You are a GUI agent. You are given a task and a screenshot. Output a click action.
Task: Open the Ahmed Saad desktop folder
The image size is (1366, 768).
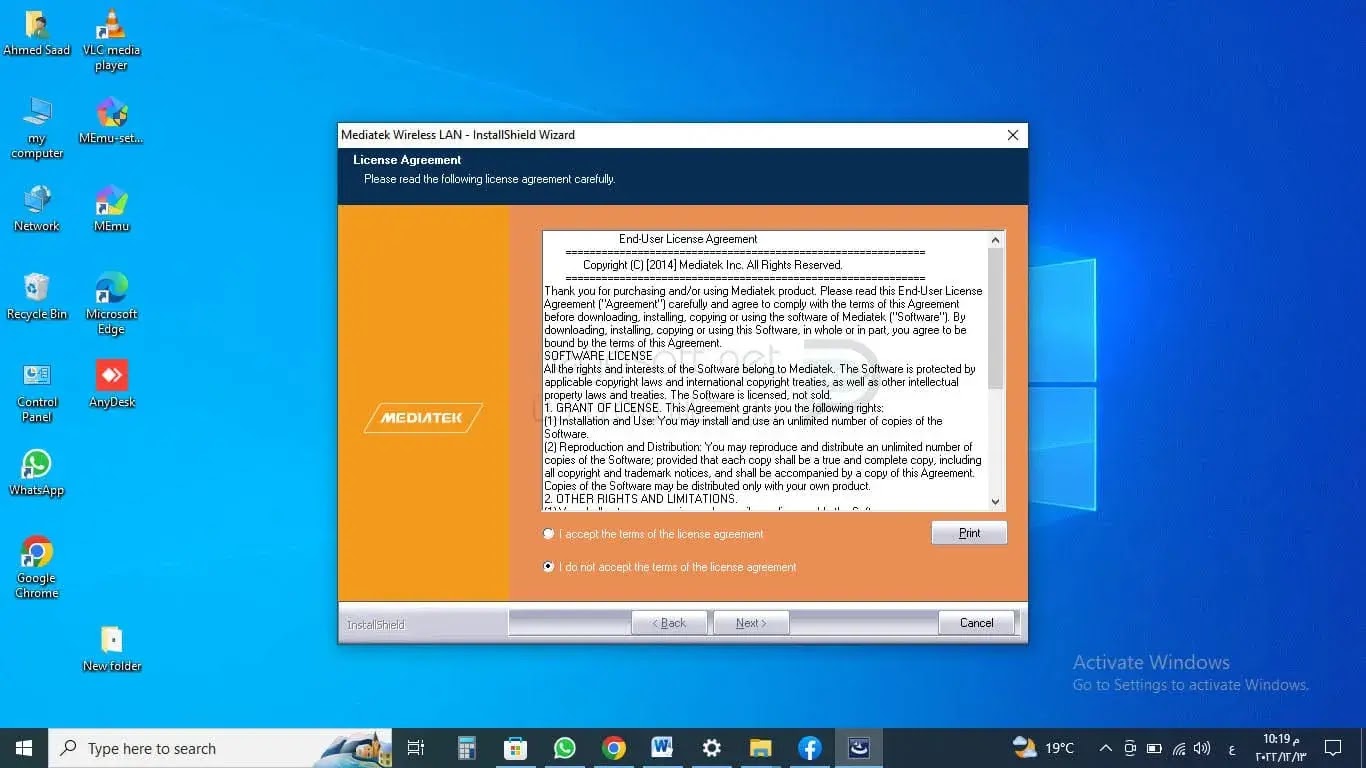pos(37,33)
